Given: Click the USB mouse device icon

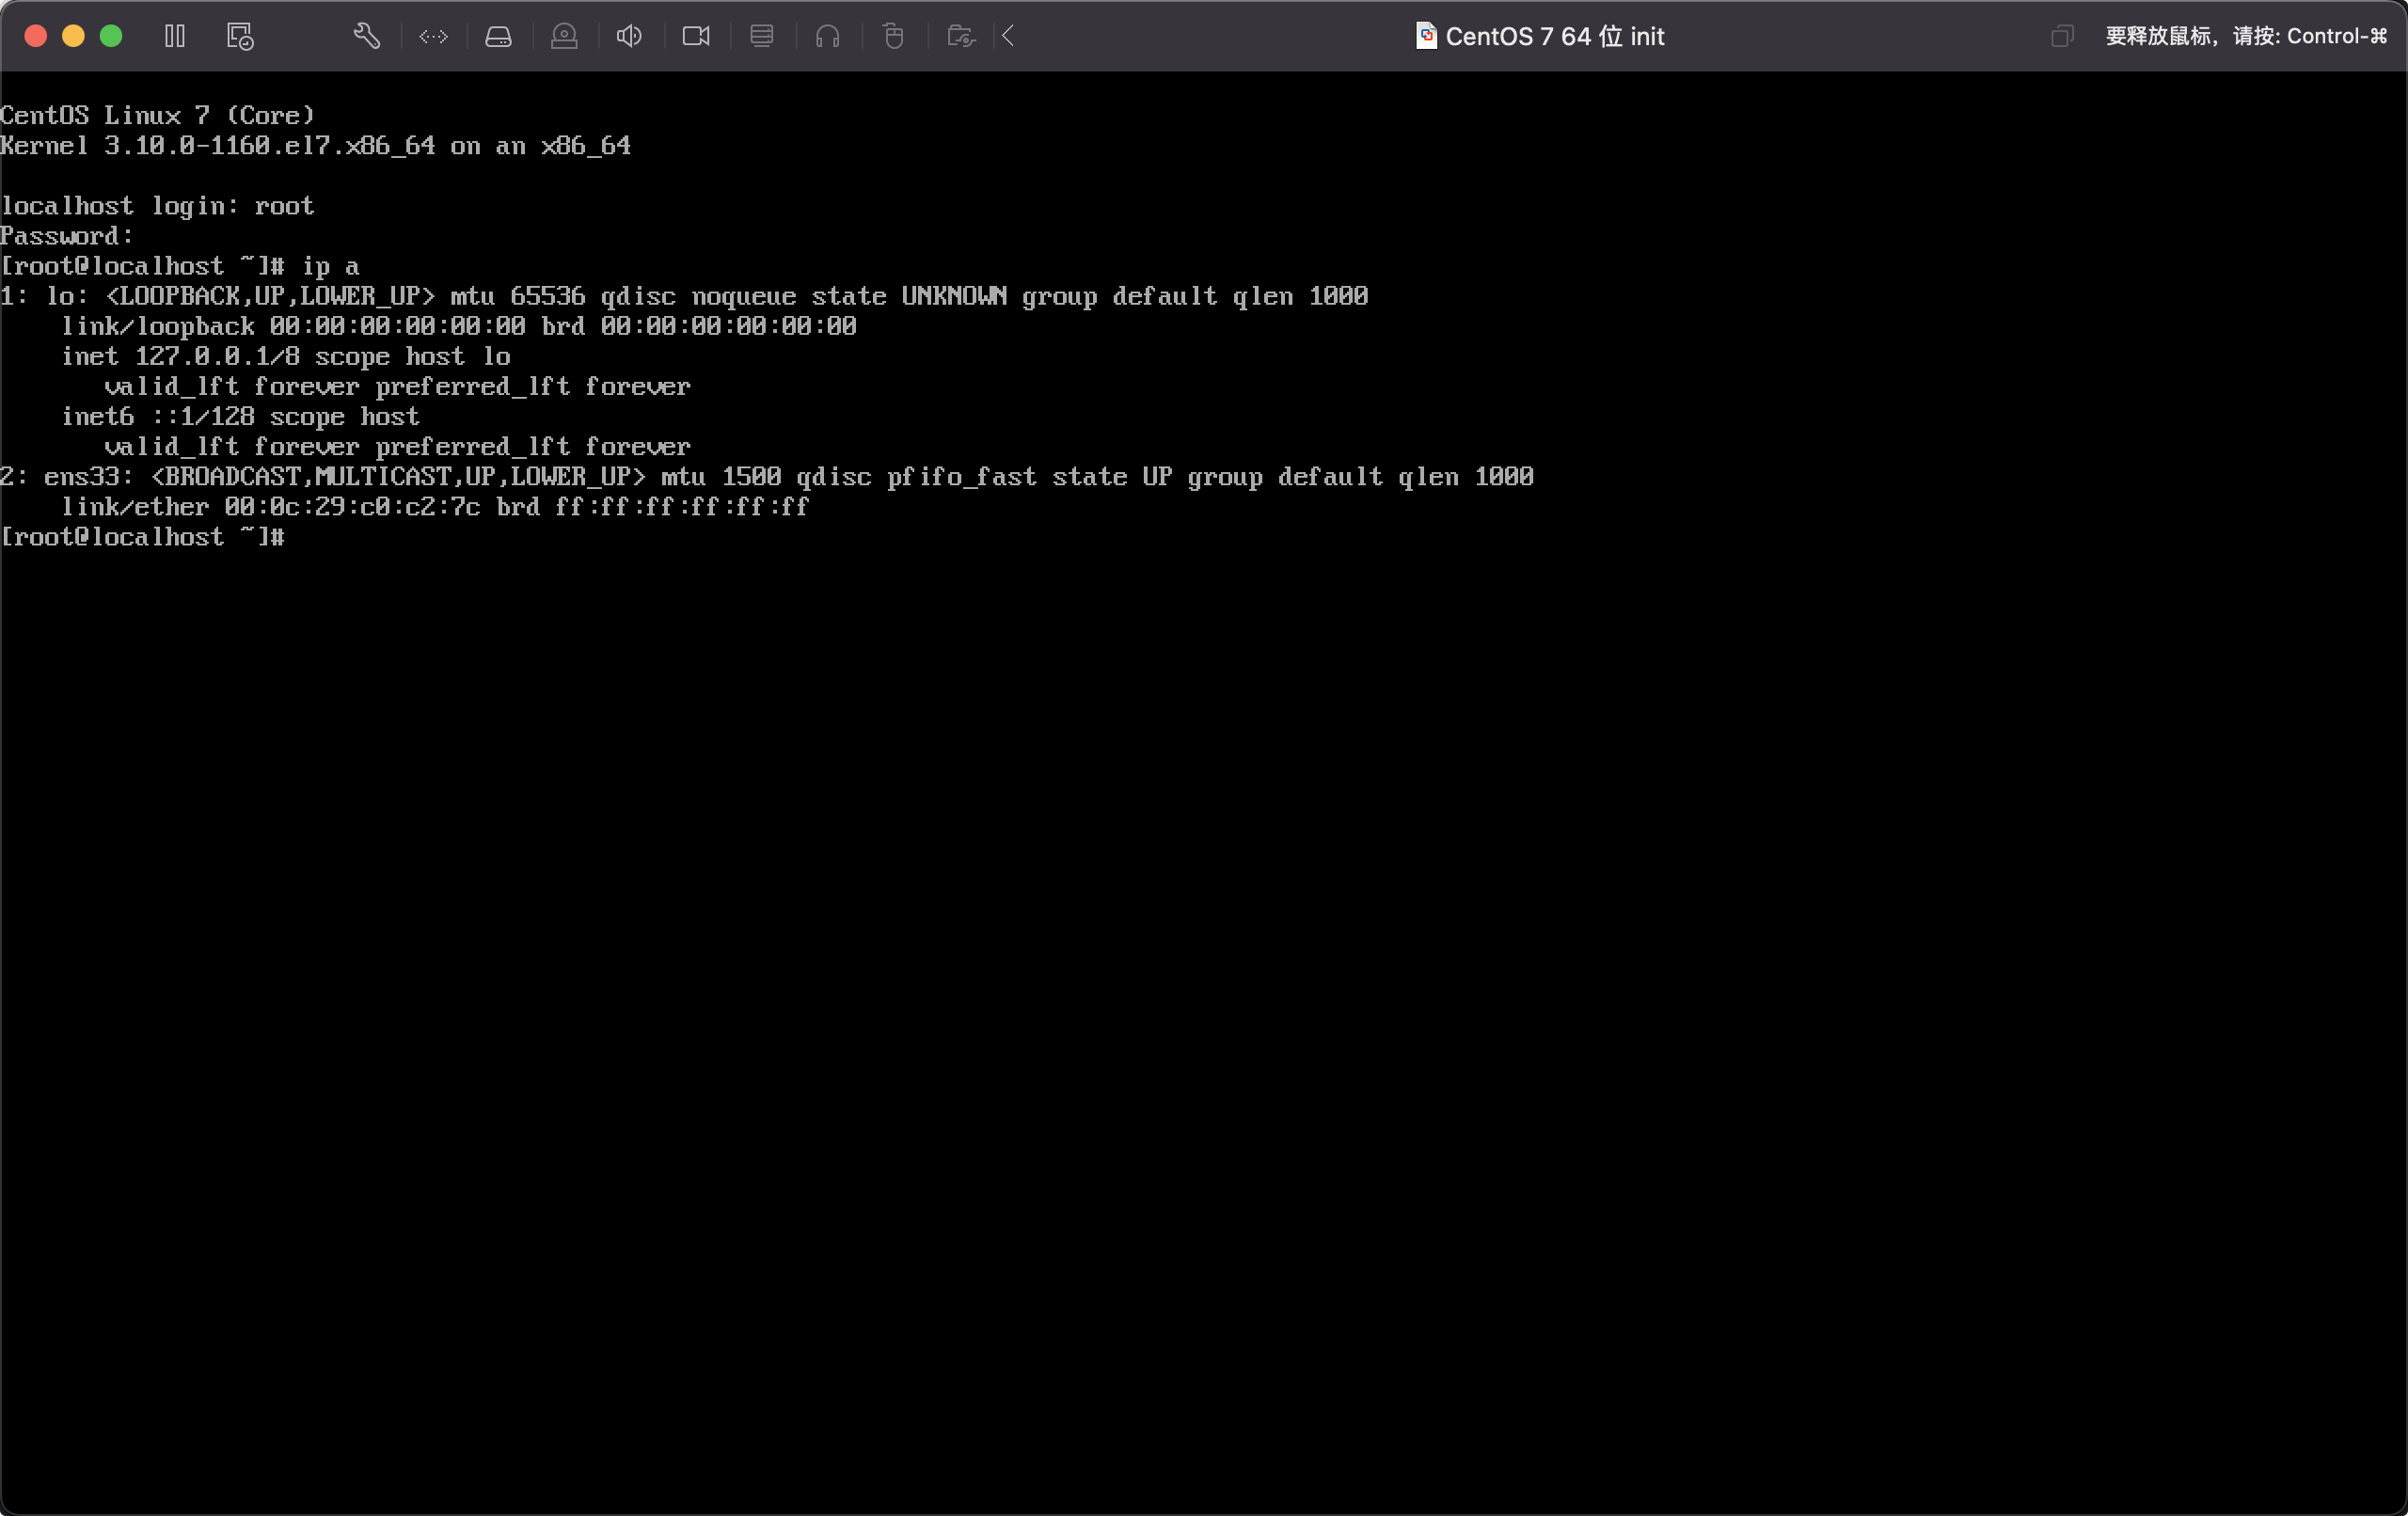Looking at the screenshot, I should coord(893,36).
